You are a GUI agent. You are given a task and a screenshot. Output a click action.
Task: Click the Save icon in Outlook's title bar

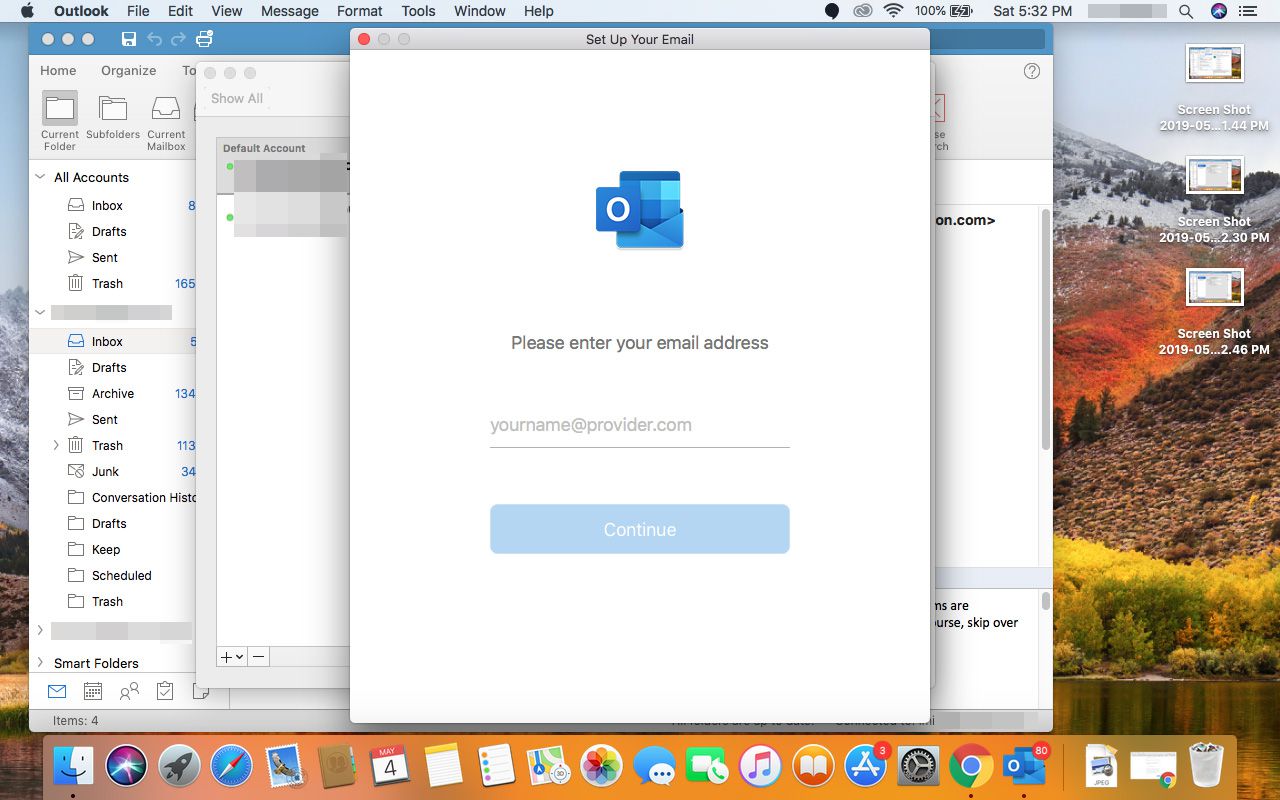coord(129,39)
